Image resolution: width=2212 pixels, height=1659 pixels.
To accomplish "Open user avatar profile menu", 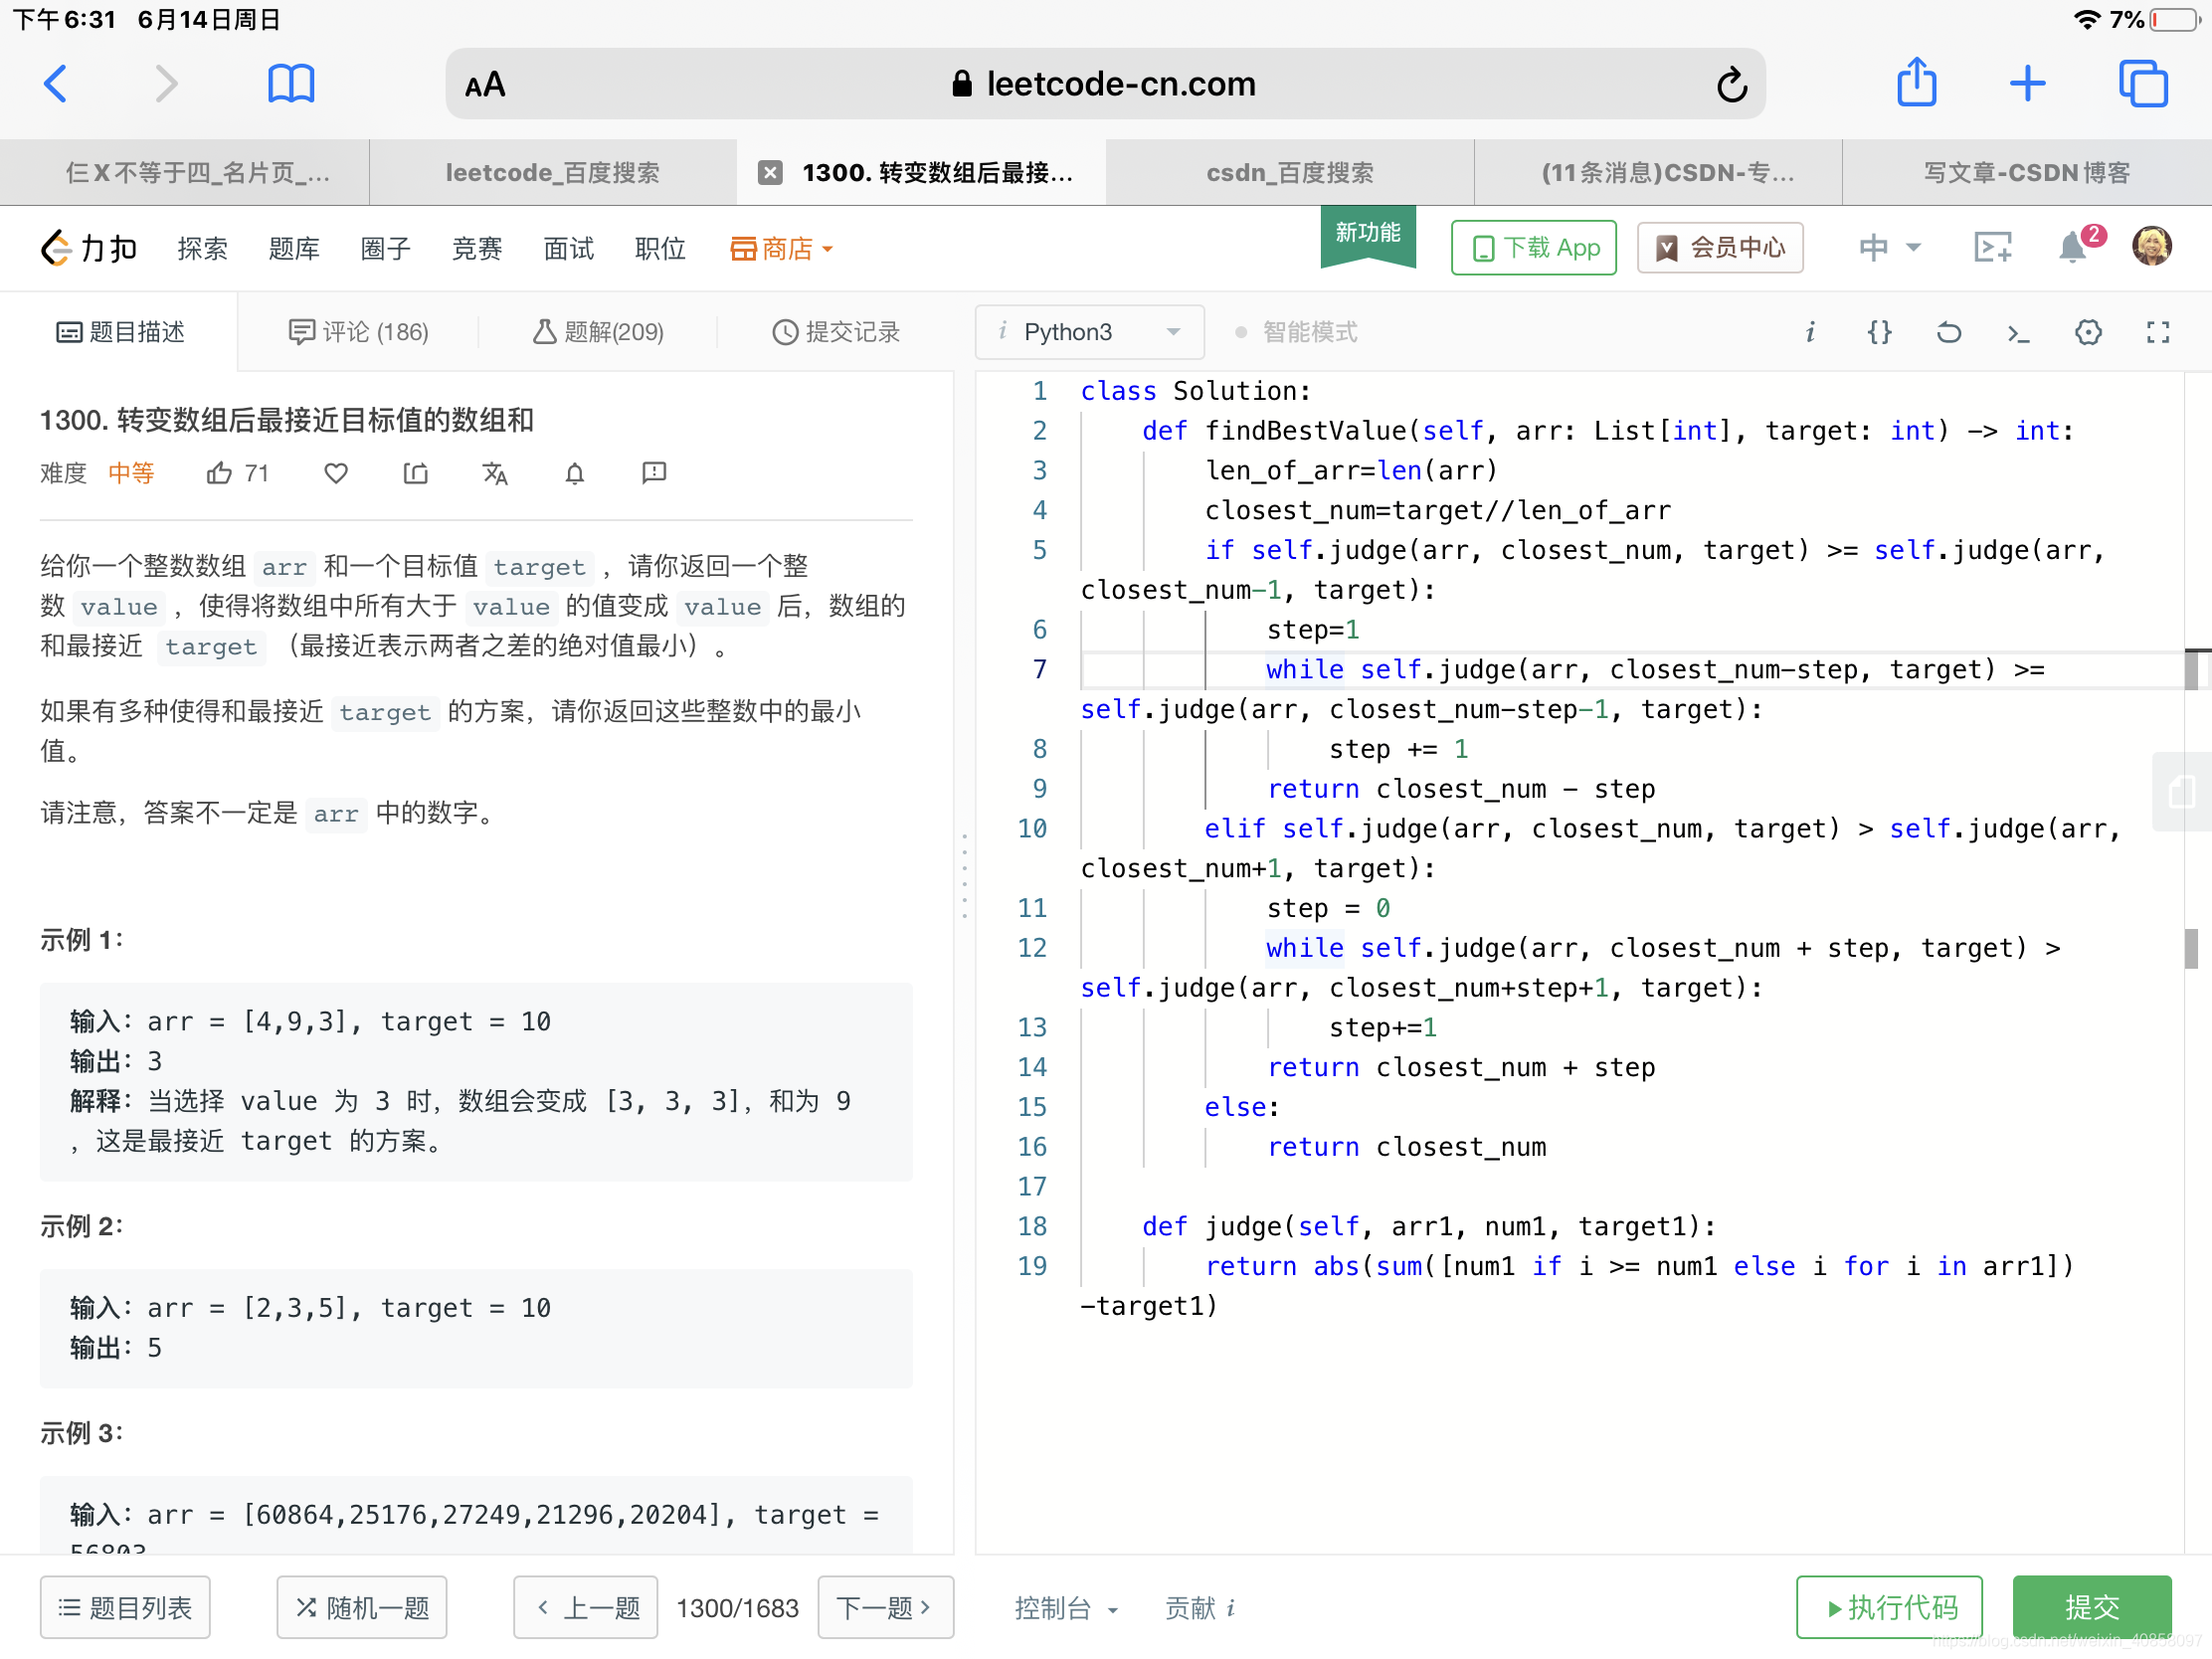I will pos(2150,246).
